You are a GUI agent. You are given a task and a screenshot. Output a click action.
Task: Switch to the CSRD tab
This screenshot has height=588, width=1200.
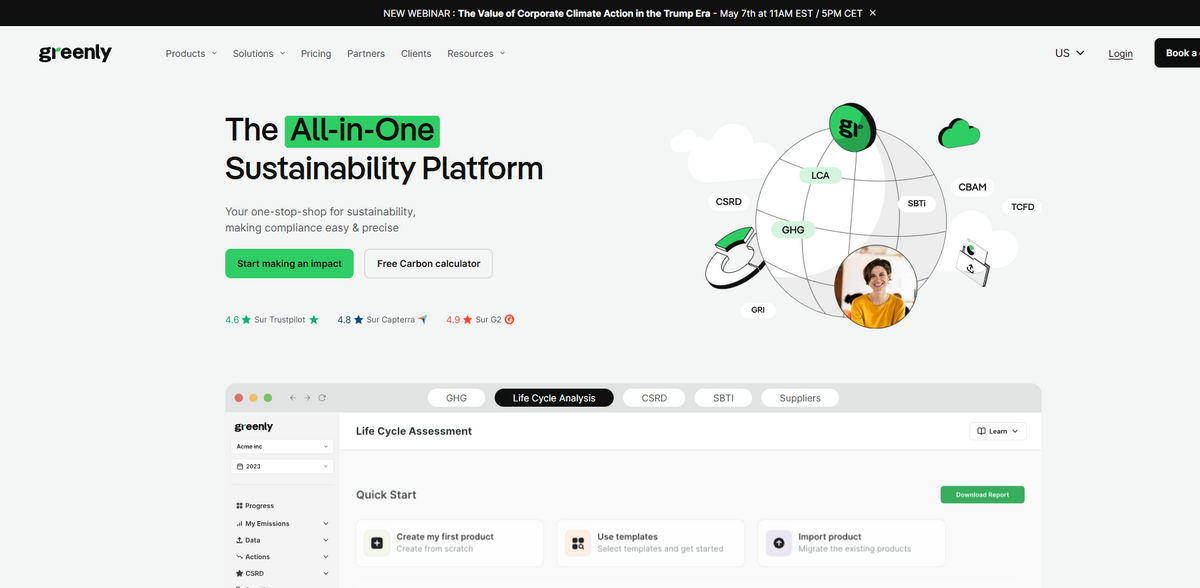click(654, 398)
